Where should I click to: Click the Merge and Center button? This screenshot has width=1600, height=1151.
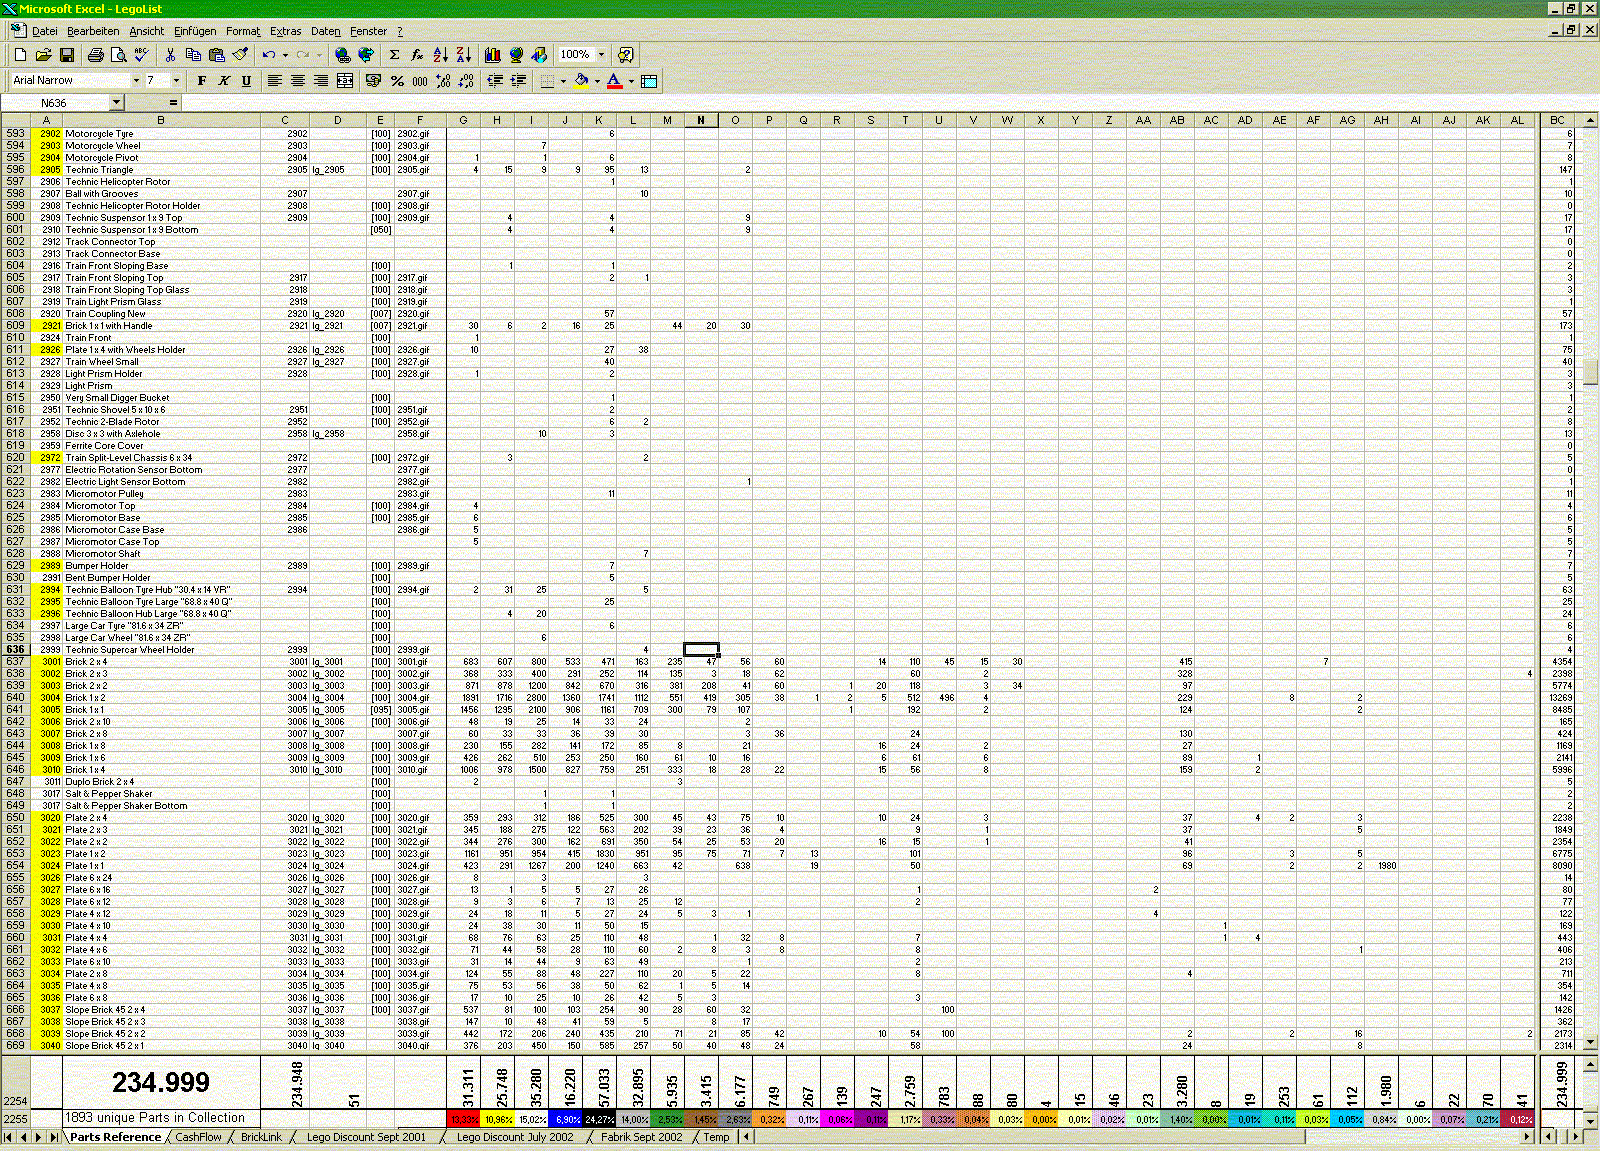pos(345,81)
